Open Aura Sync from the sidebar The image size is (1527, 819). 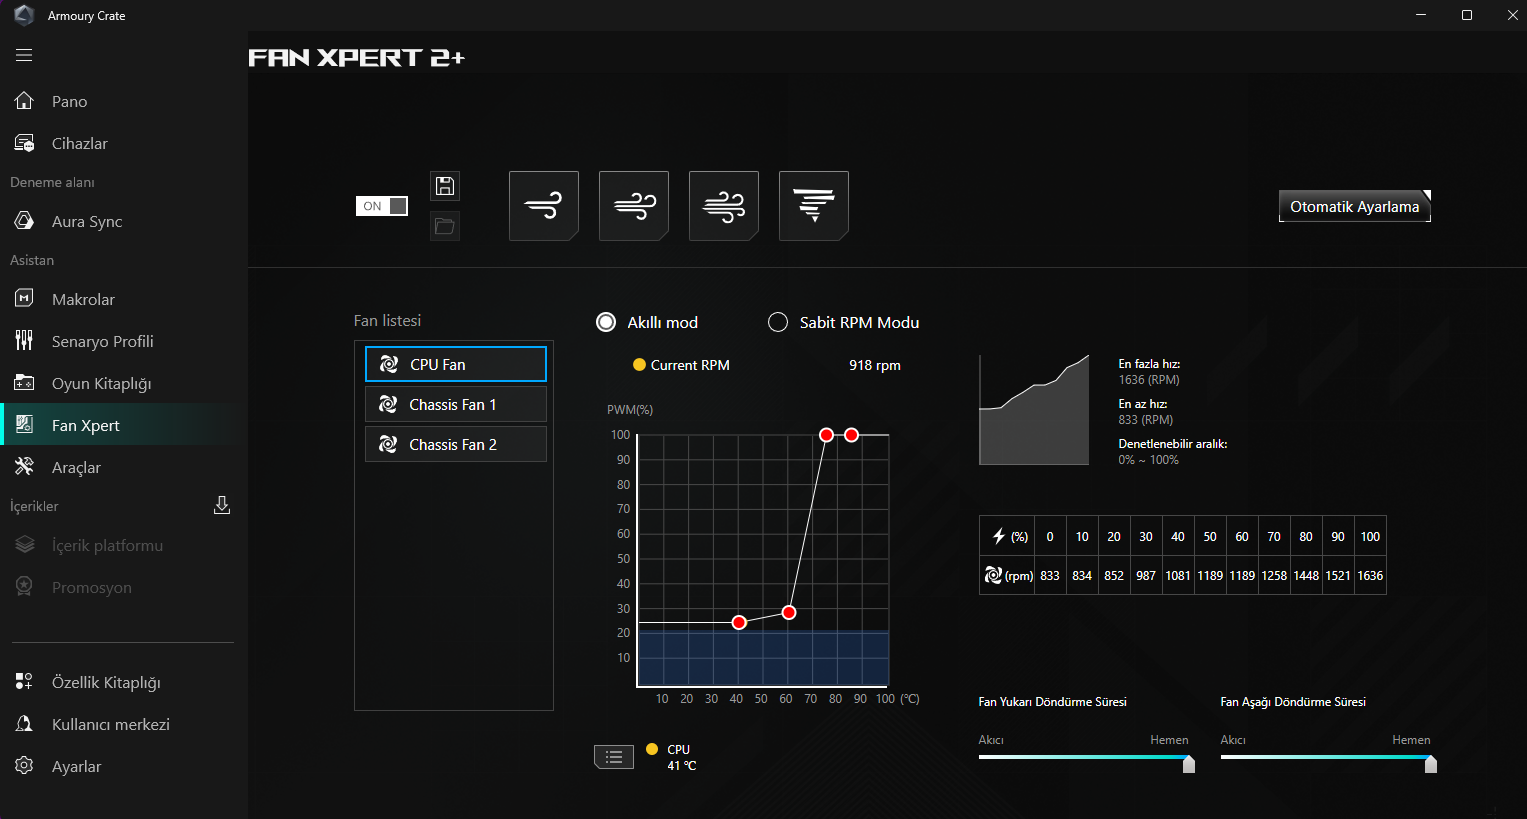[x=124, y=221]
